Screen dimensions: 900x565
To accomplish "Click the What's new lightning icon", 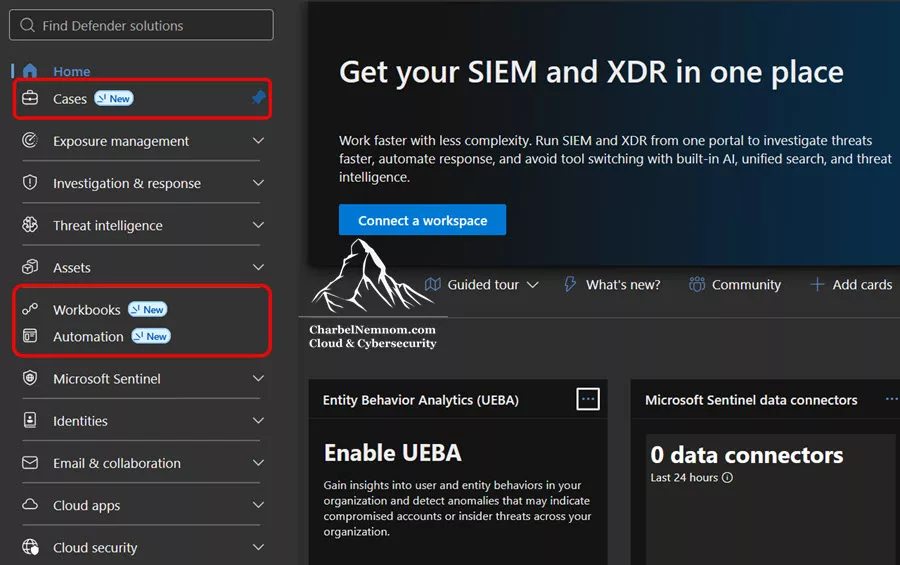I will click(x=570, y=284).
